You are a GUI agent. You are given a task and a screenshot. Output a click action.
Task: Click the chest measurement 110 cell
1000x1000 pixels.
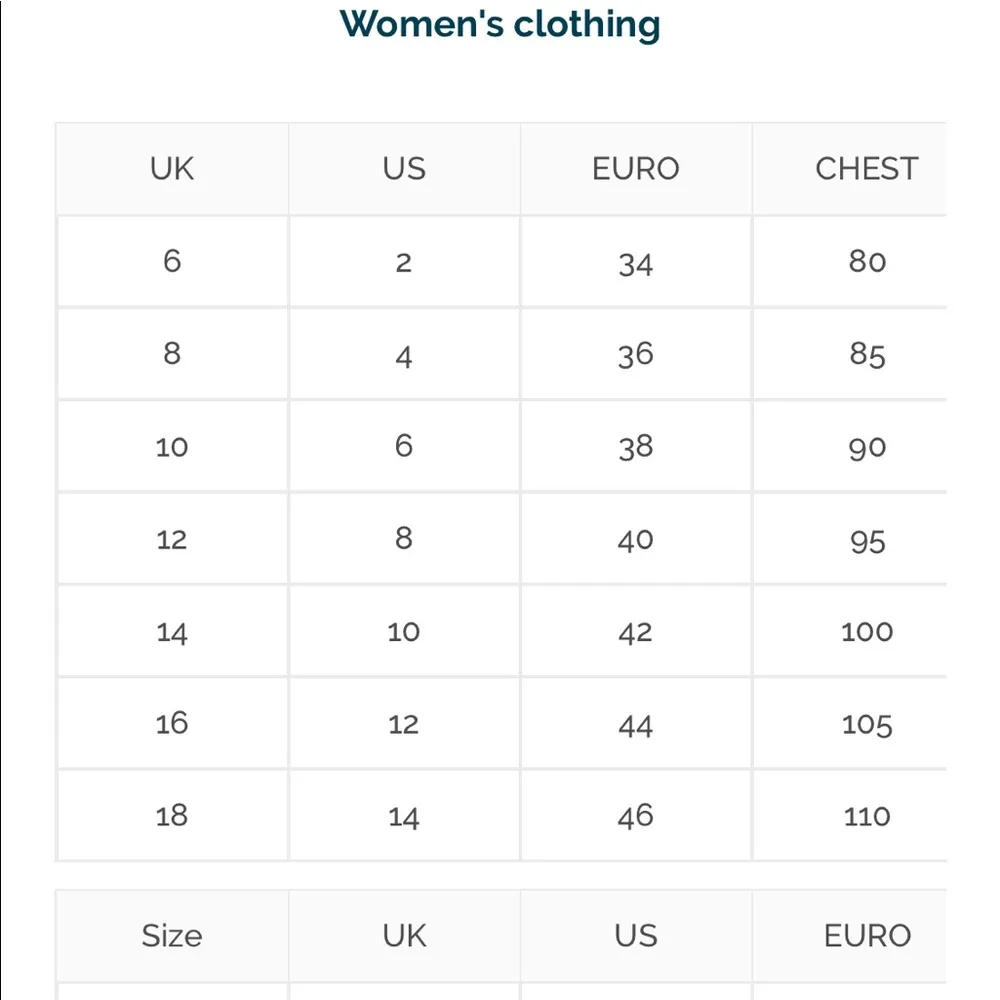866,816
